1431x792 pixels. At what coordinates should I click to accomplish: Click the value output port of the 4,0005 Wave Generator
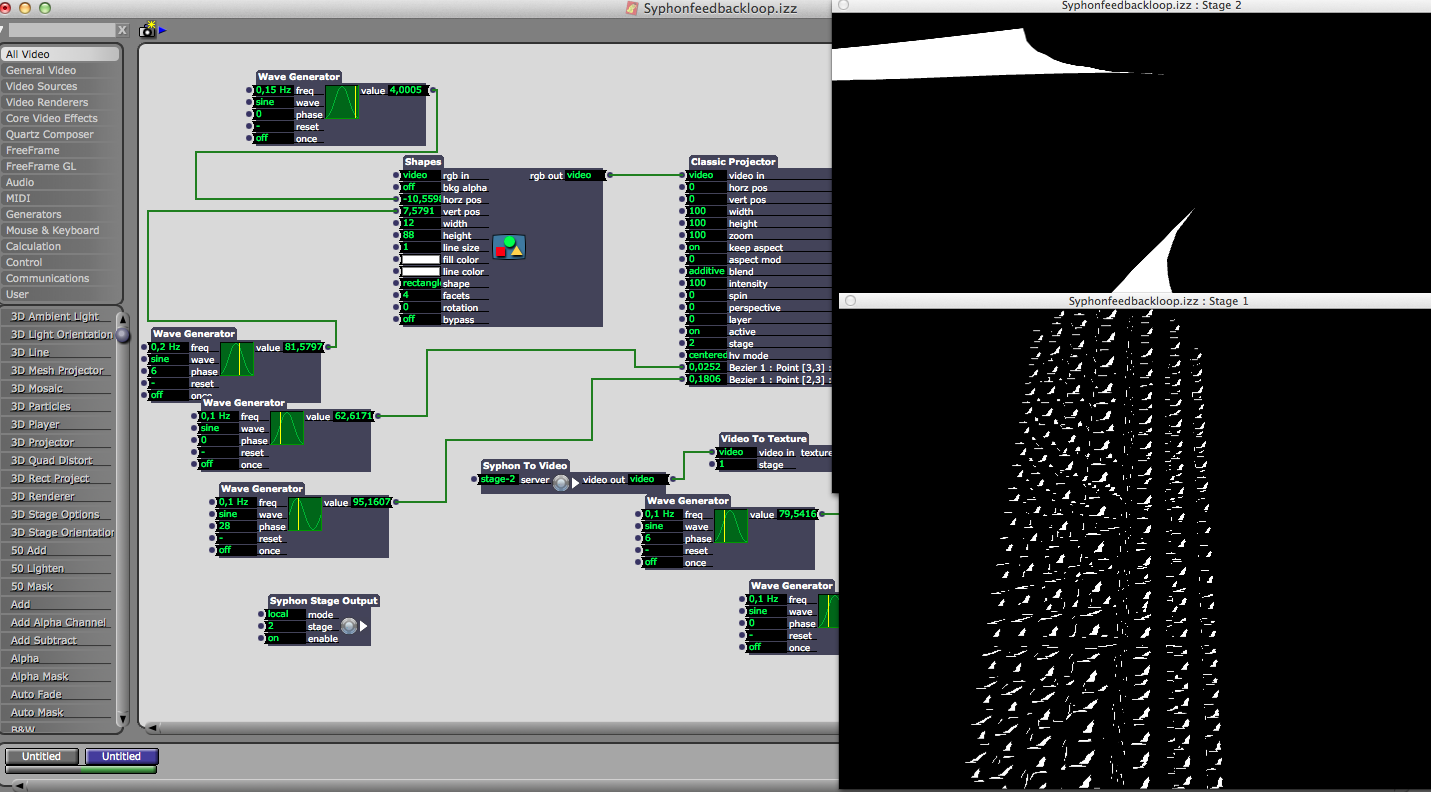tap(432, 90)
